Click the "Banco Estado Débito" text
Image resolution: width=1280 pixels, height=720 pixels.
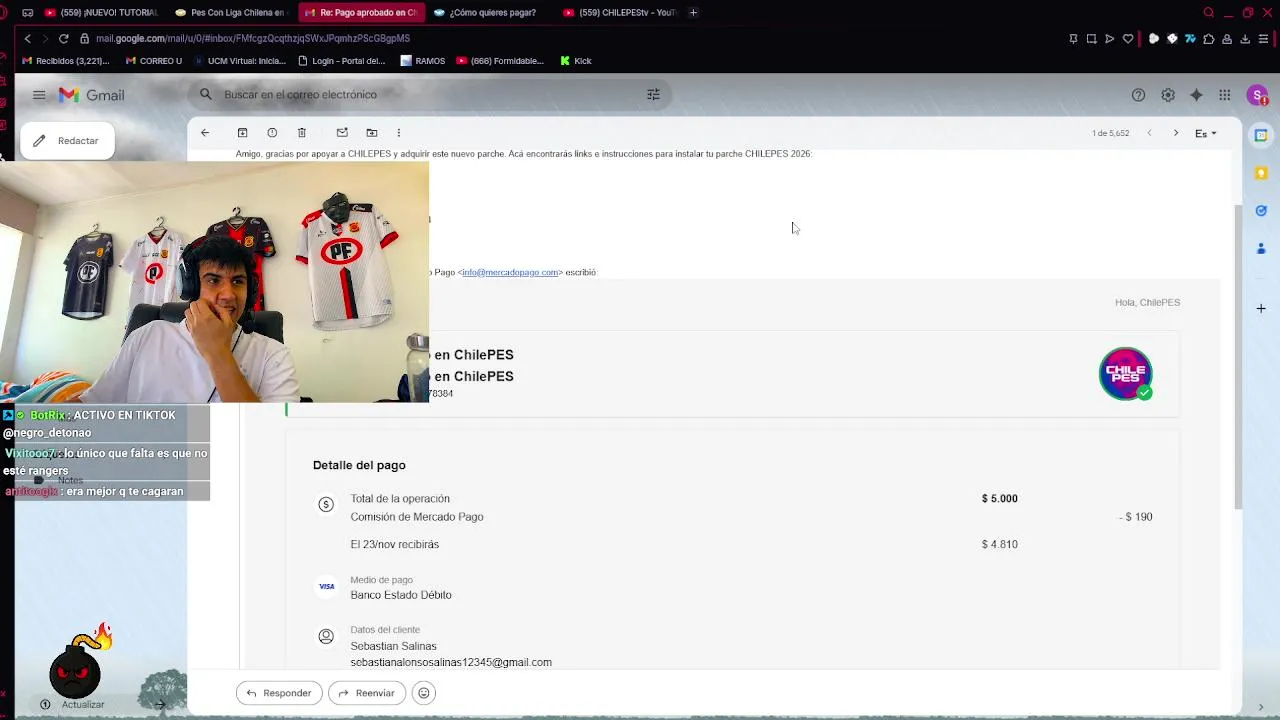[401, 595]
